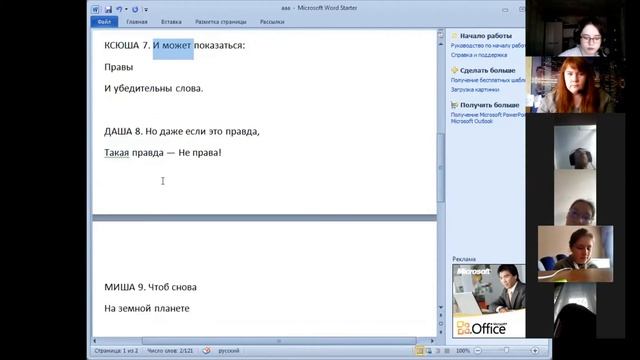Click the zoom out minus button
Viewport: 640px width, 360px height.
click(478, 351)
